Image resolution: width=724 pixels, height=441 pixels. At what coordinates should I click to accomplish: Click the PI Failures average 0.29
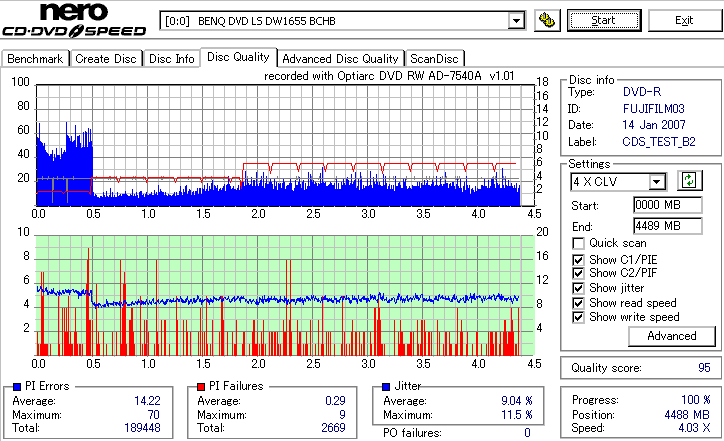tap(335, 401)
